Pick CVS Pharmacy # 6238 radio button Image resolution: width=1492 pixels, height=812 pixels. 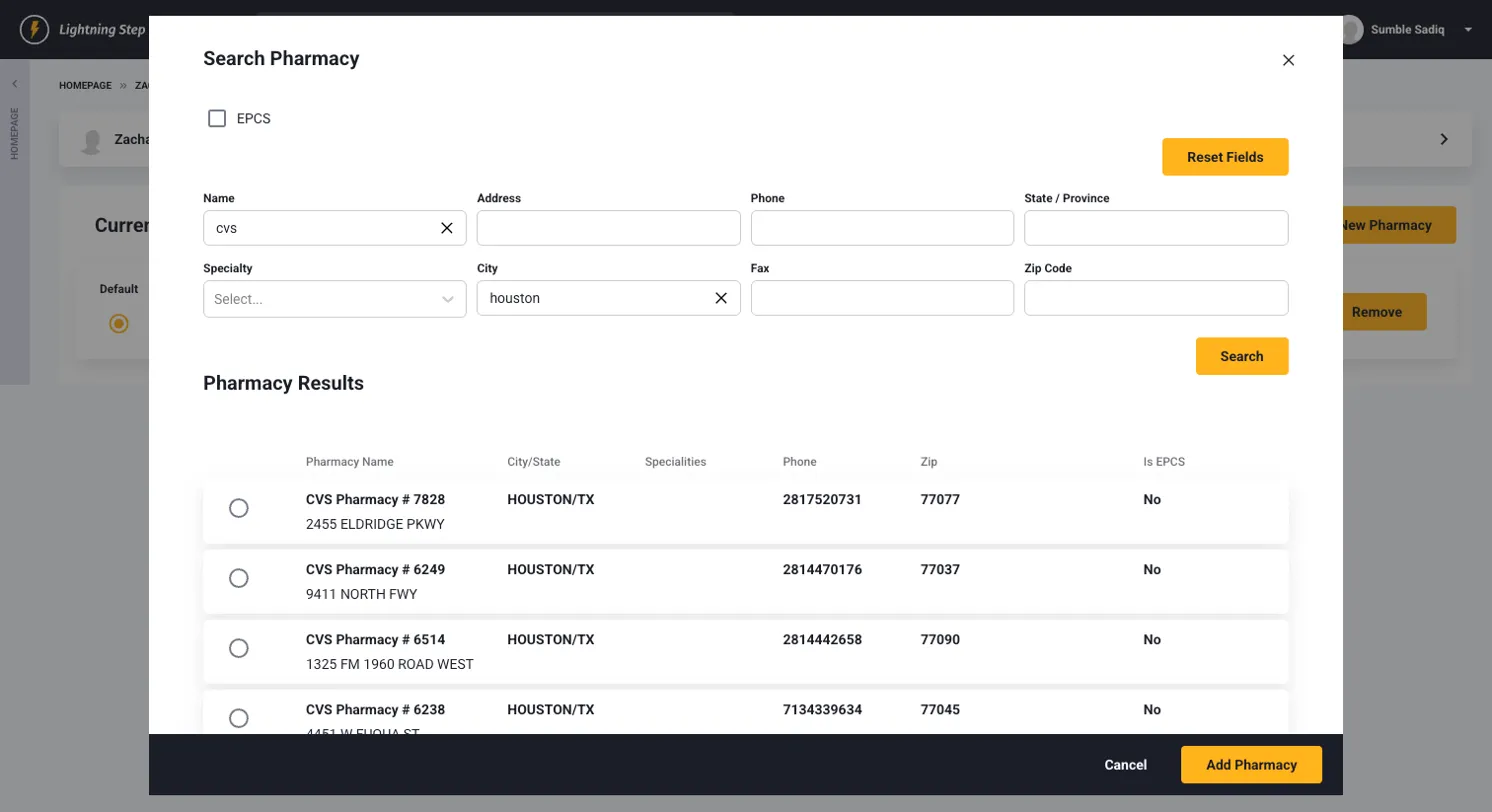coord(239,718)
